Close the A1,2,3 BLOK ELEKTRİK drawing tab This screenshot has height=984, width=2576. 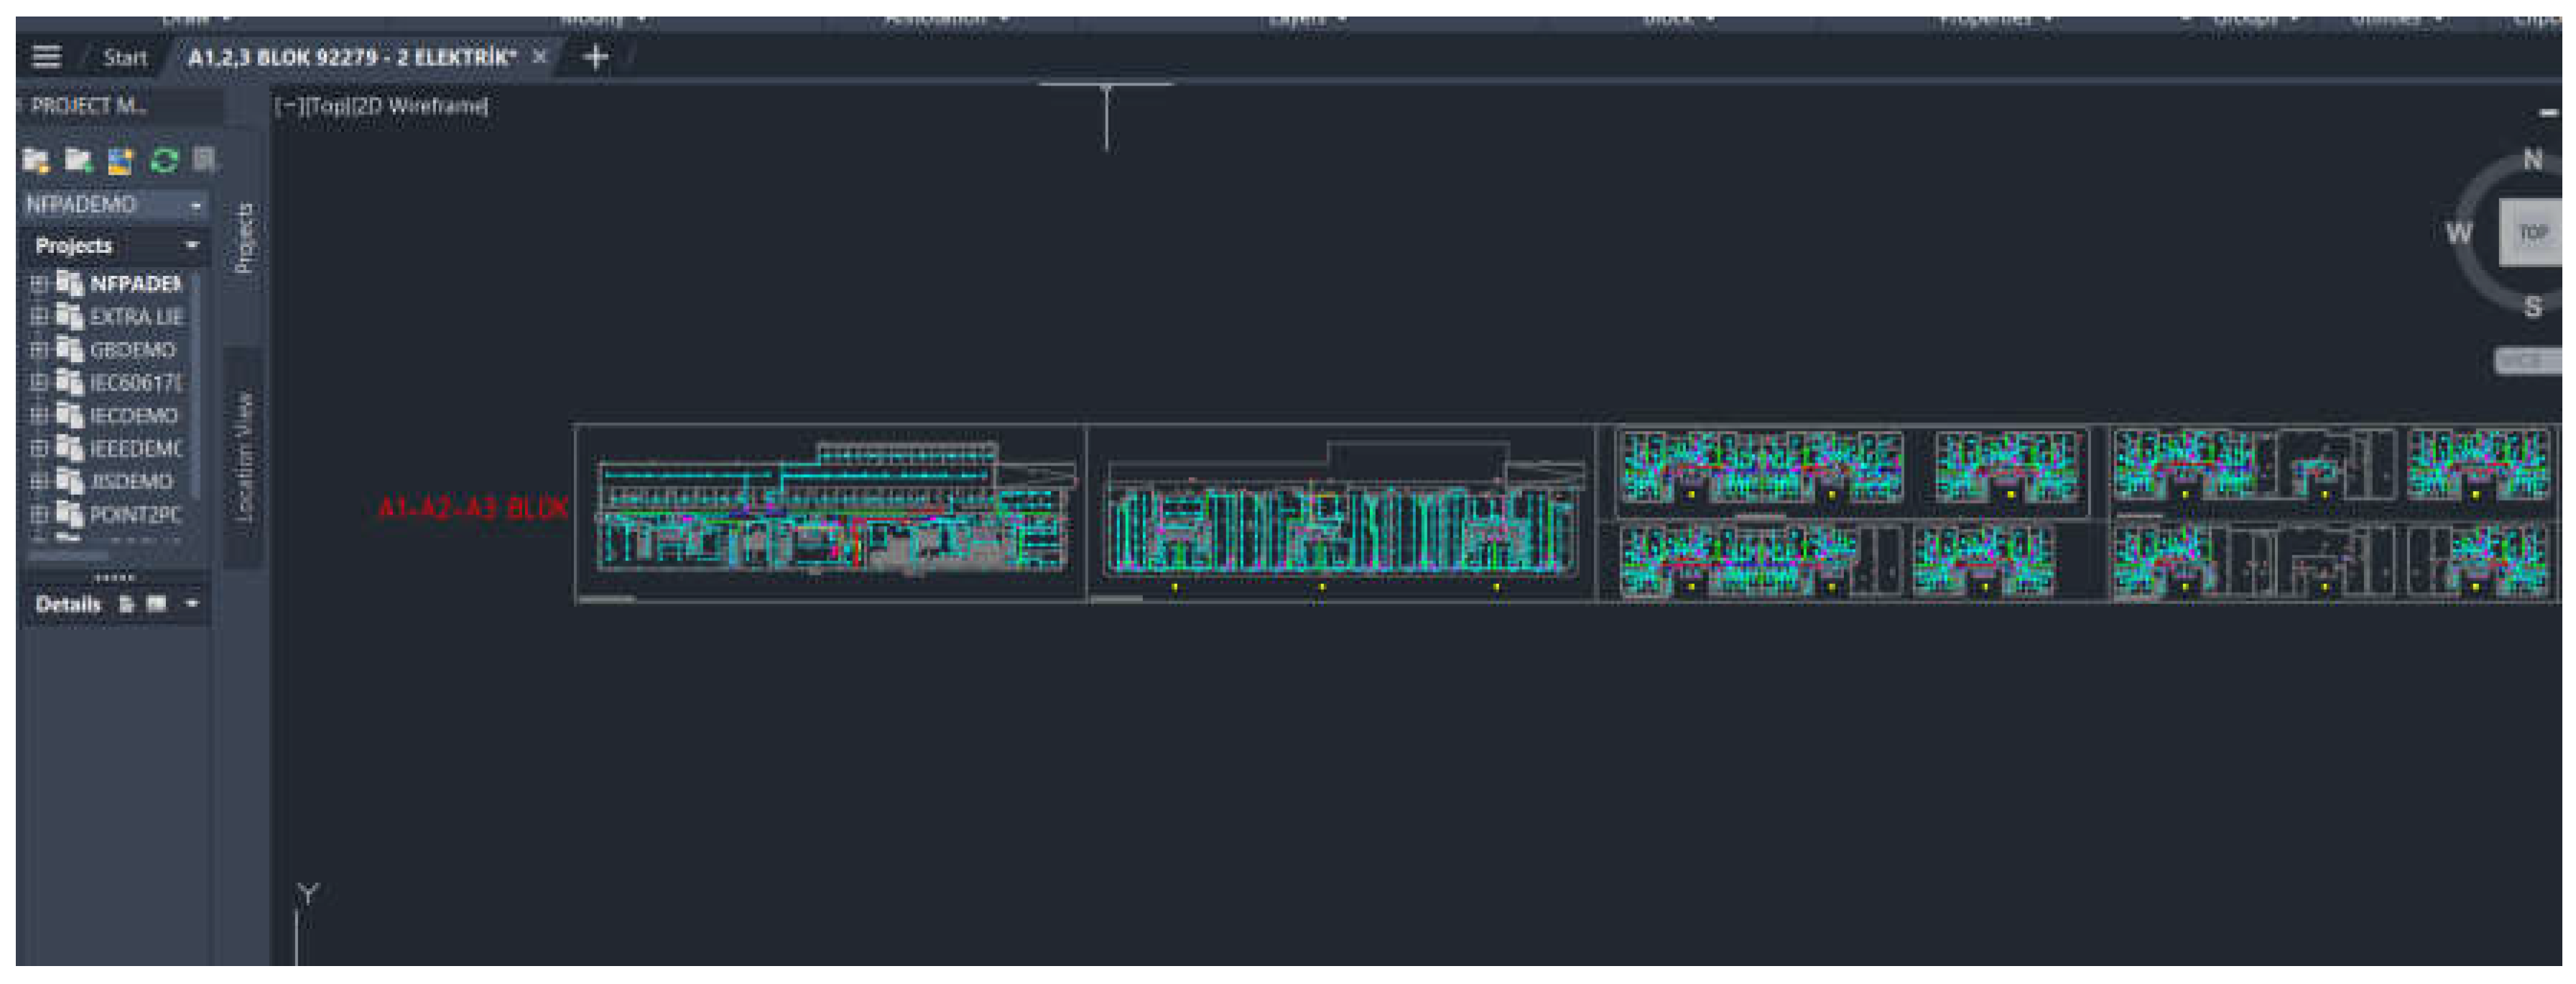point(540,57)
